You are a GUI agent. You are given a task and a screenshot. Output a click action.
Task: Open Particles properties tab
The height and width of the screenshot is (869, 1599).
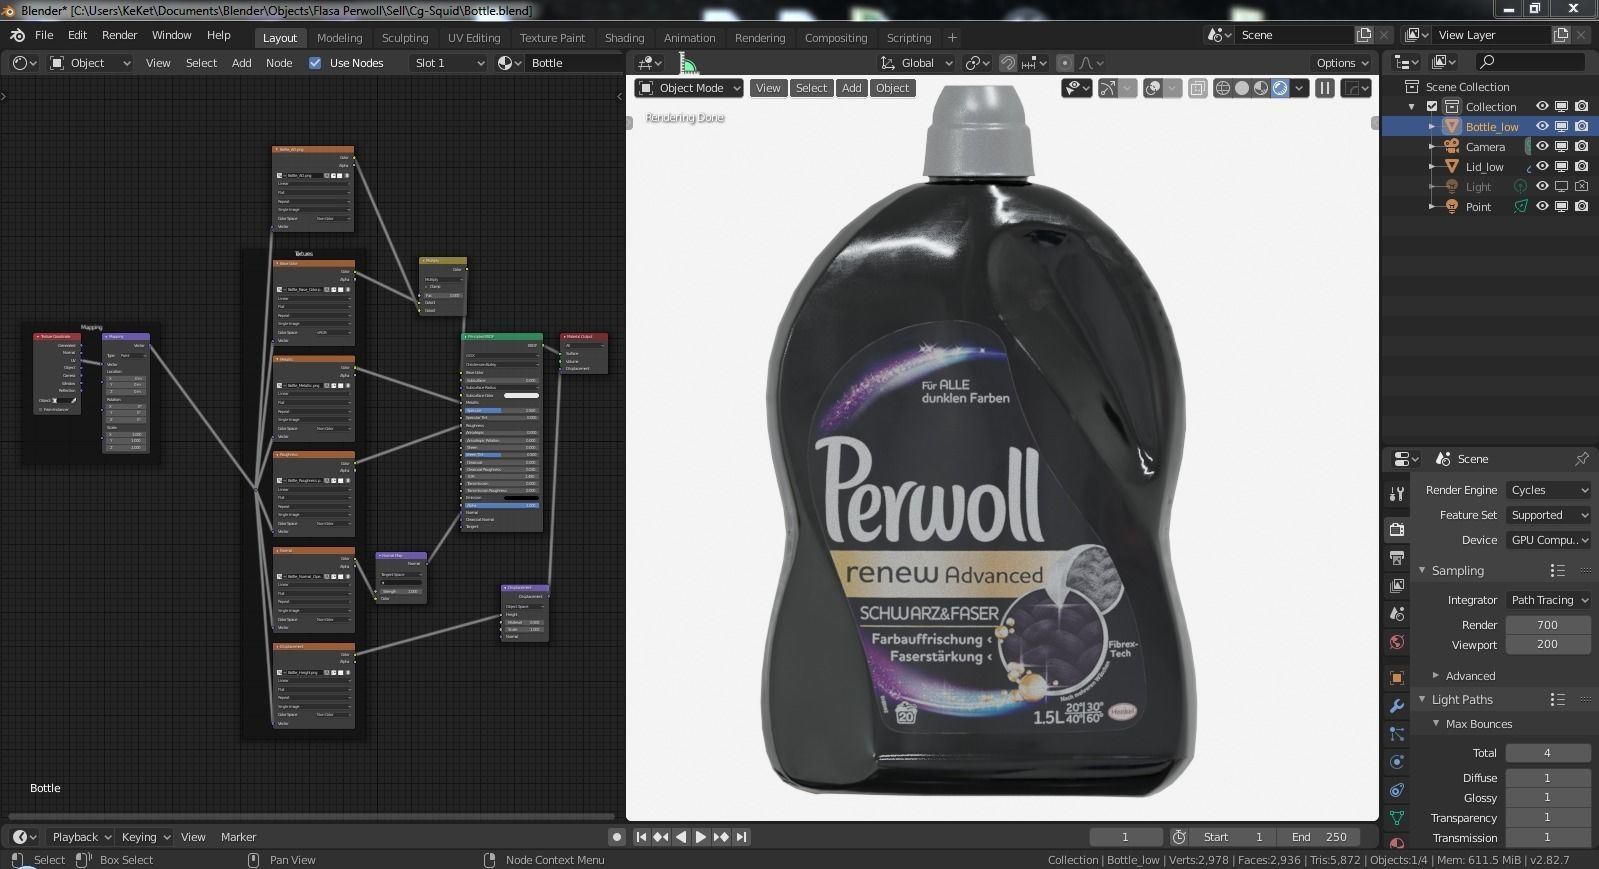tap(1397, 734)
